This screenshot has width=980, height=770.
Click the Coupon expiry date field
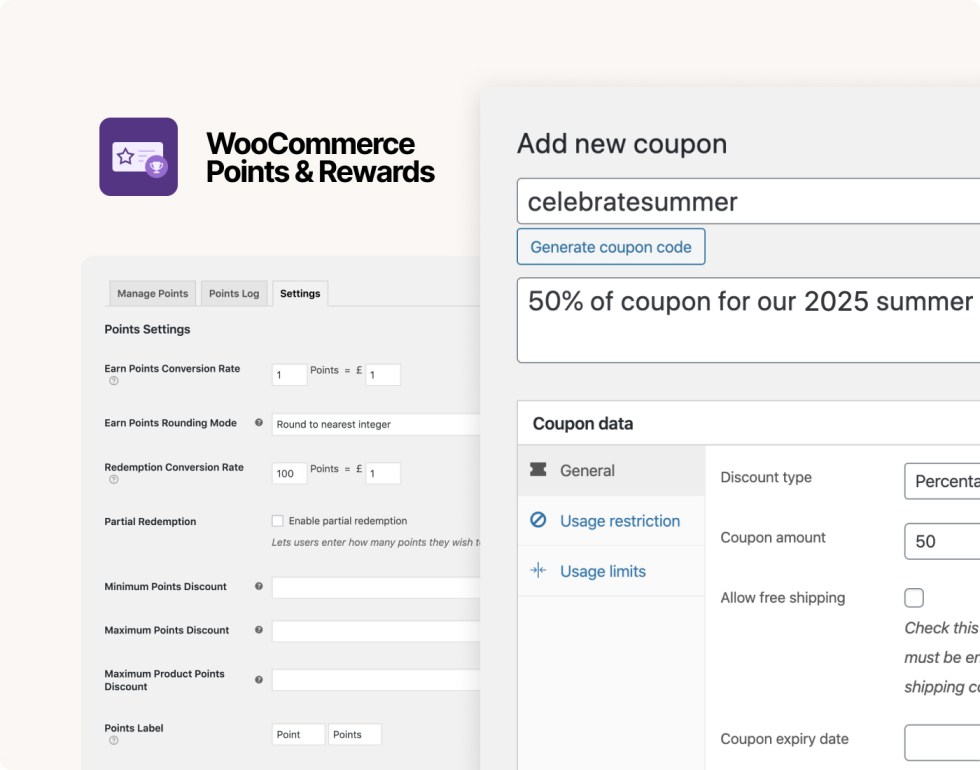coord(940,742)
